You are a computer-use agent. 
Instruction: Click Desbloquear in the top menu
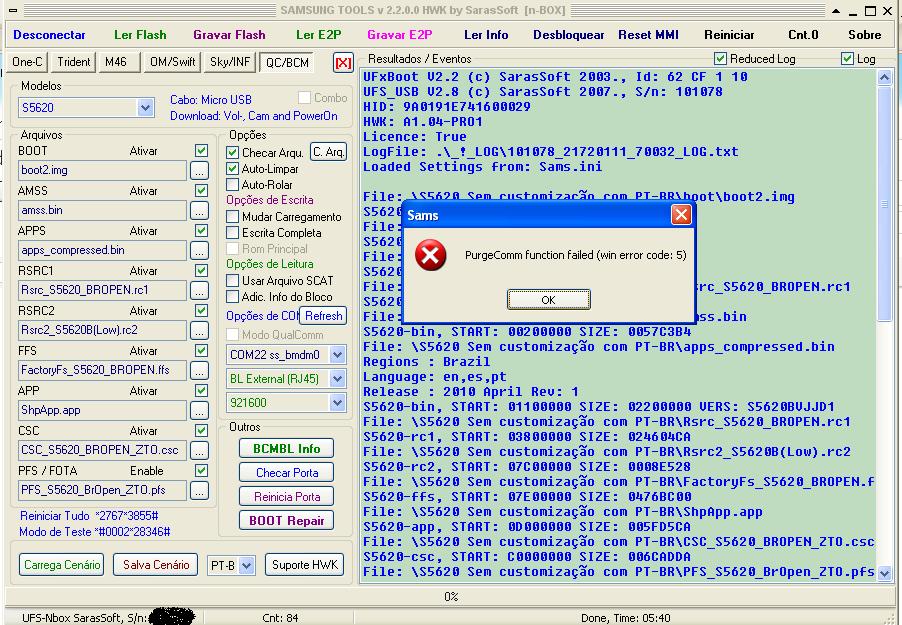[x=568, y=35]
